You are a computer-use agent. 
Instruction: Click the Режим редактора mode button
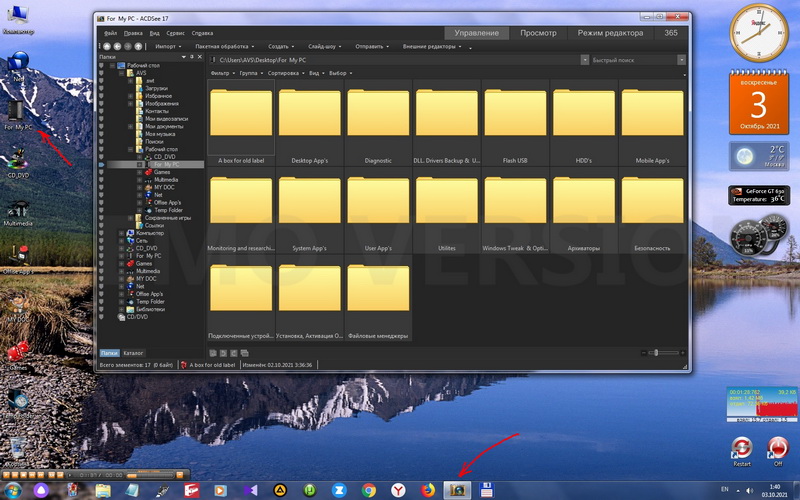(x=610, y=33)
